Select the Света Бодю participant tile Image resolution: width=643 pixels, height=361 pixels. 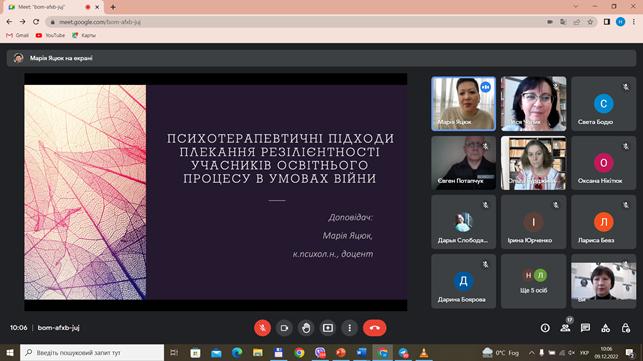[604, 104]
